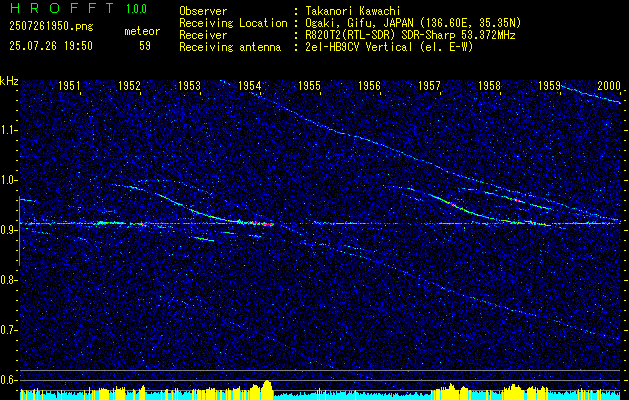
Task: Click the 0.6 kHz axis label
Action: point(8,380)
